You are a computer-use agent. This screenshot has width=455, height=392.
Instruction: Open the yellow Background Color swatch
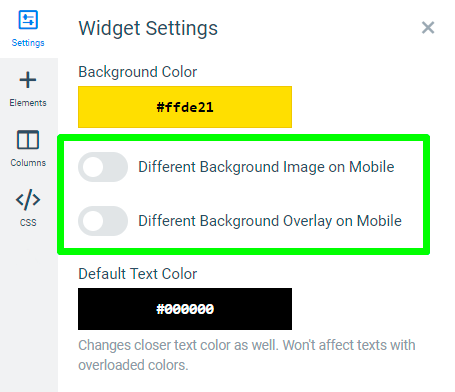(185, 107)
